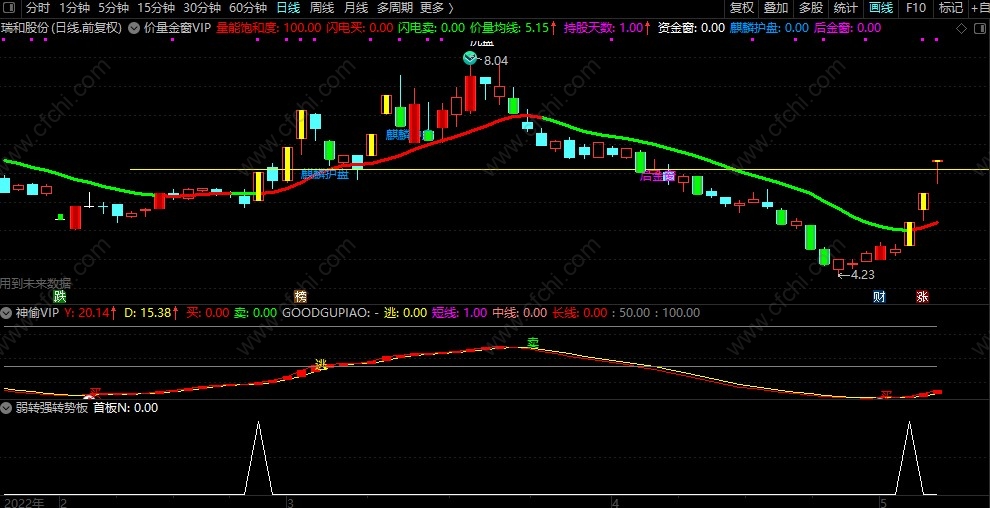The width and height of the screenshot is (990, 508).
Task: Click the 复权 adjustment button
Action: click(x=741, y=8)
